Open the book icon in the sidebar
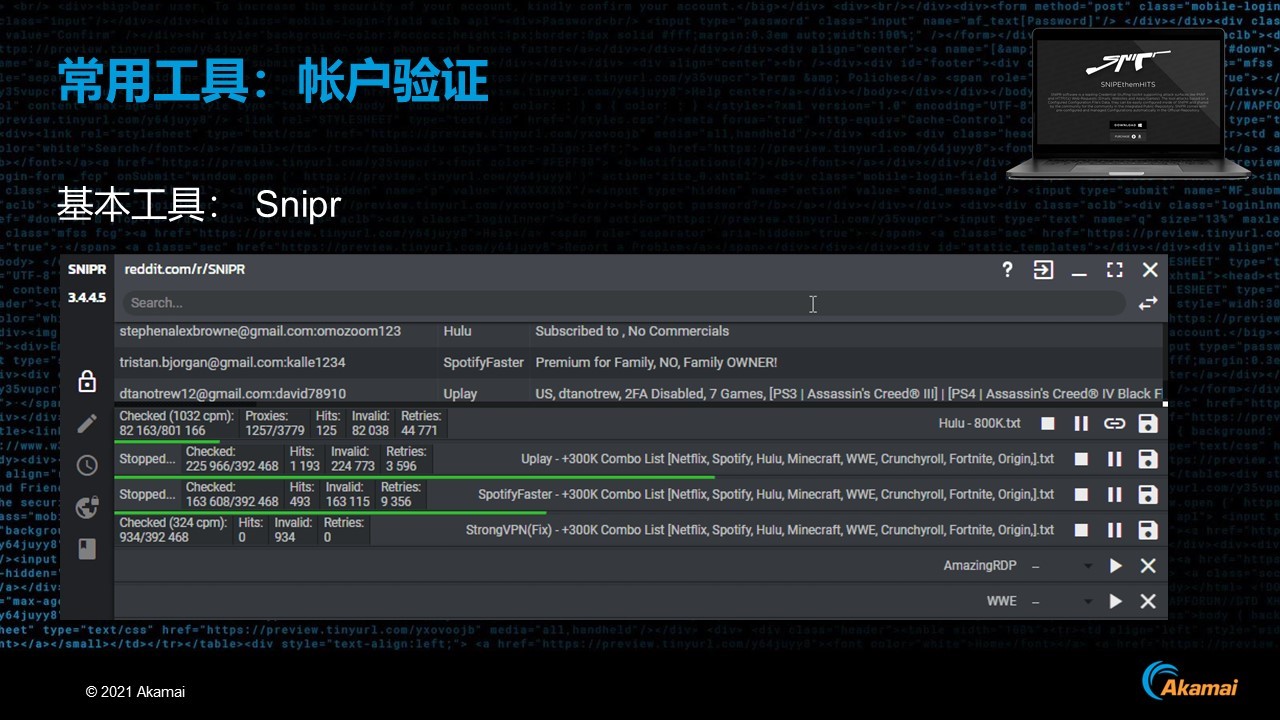1280x720 pixels. coord(87,549)
